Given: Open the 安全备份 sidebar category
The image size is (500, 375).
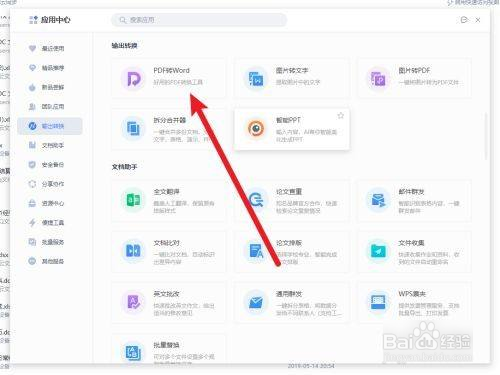Looking at the screenshot, I should [50, 165].
